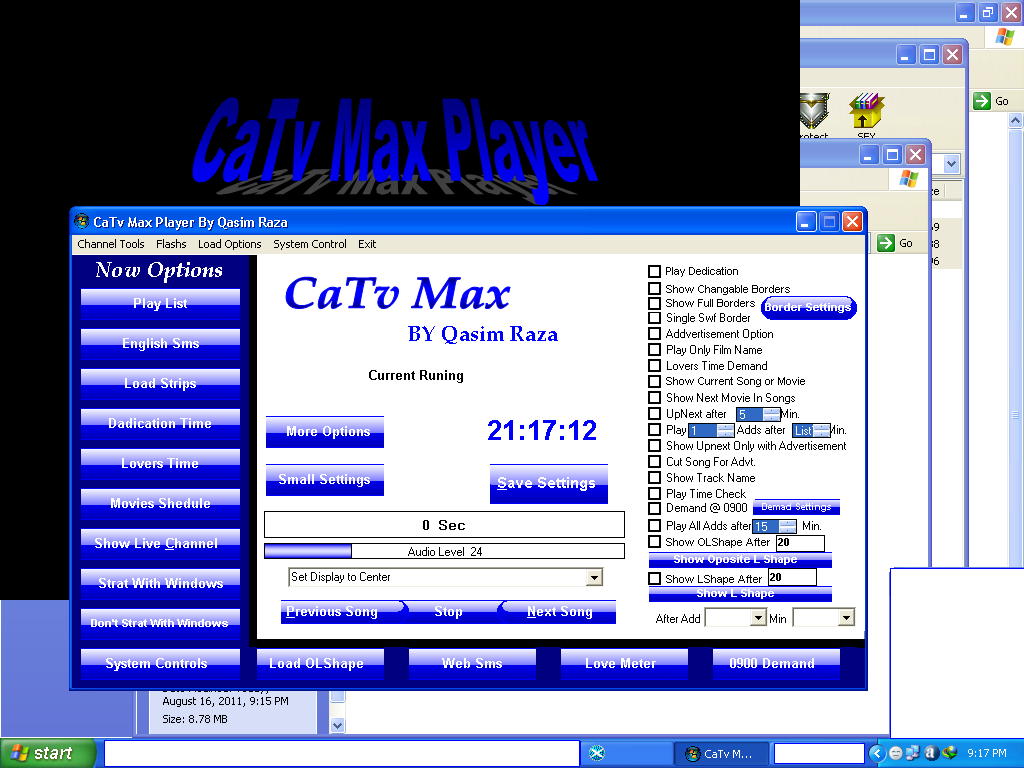This screenshot has height=768, width=1024.
Task: Click the CaTv Max Player title bar icon
Action: point(81,221)
